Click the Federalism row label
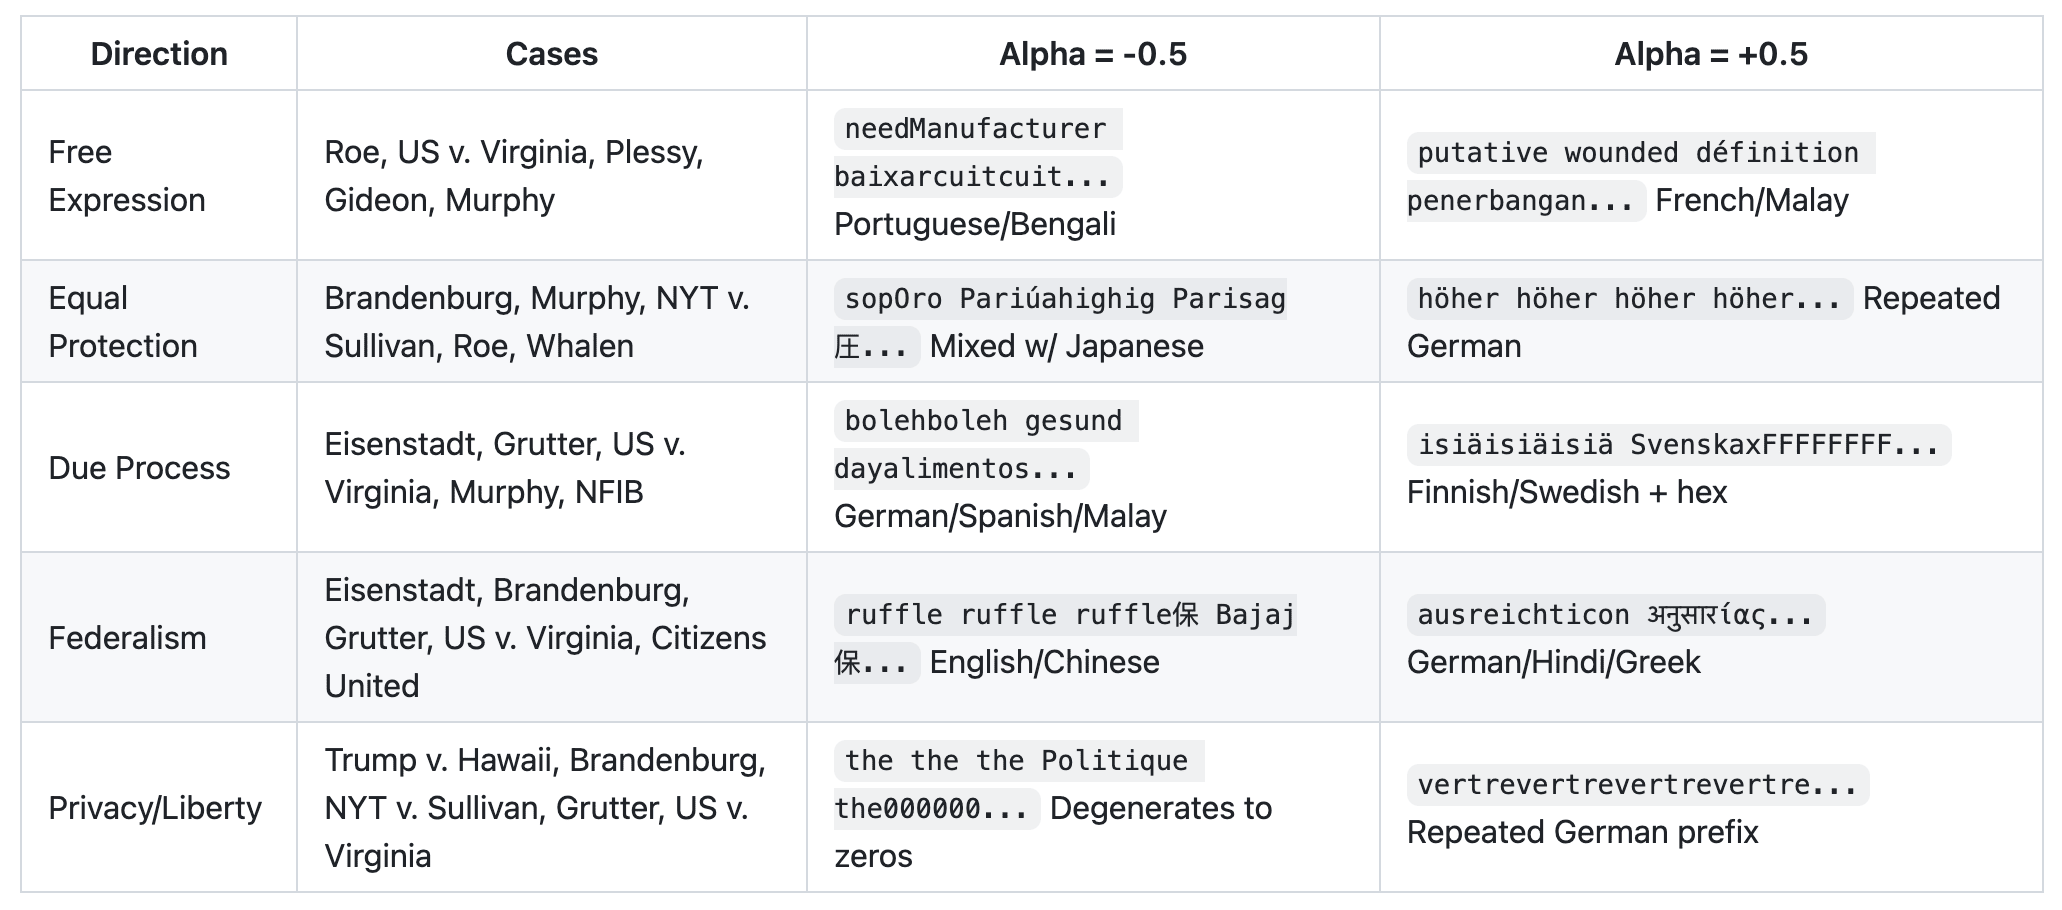Image resolution: width=2062 pixels, height=910 pixels. point(127,638)
